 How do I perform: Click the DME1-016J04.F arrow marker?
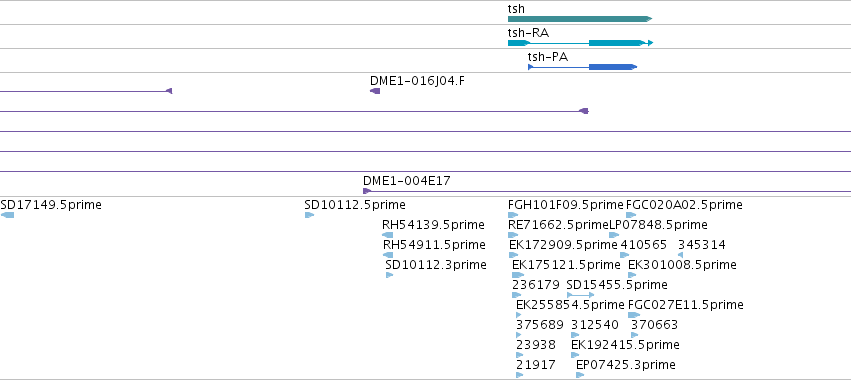point(375,91)
